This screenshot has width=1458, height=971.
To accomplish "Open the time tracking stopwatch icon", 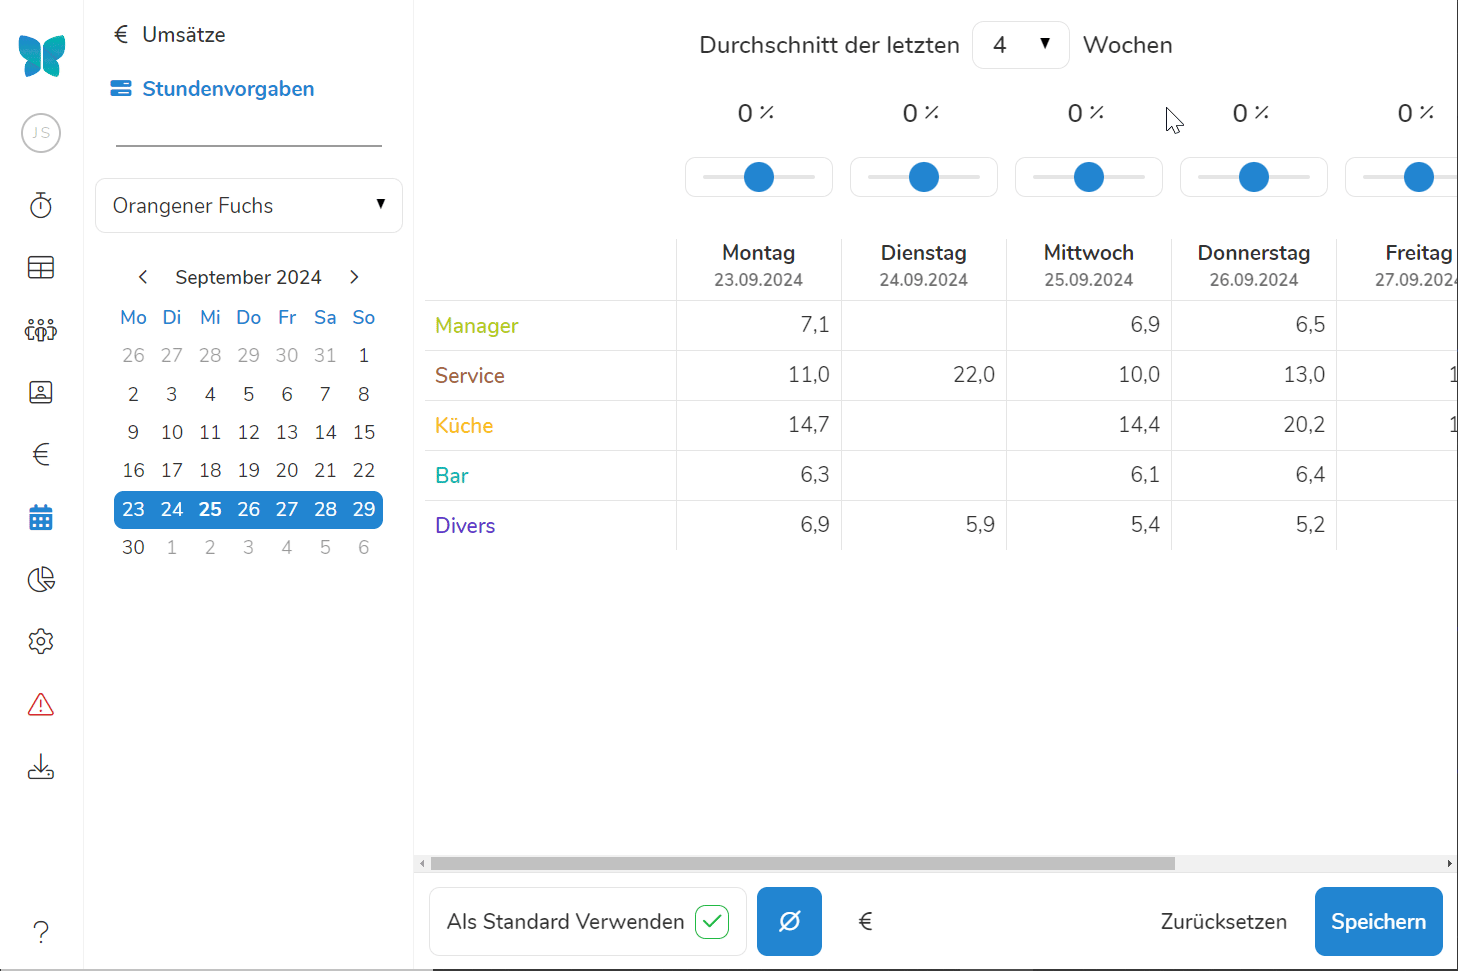I will click(41, 205).
